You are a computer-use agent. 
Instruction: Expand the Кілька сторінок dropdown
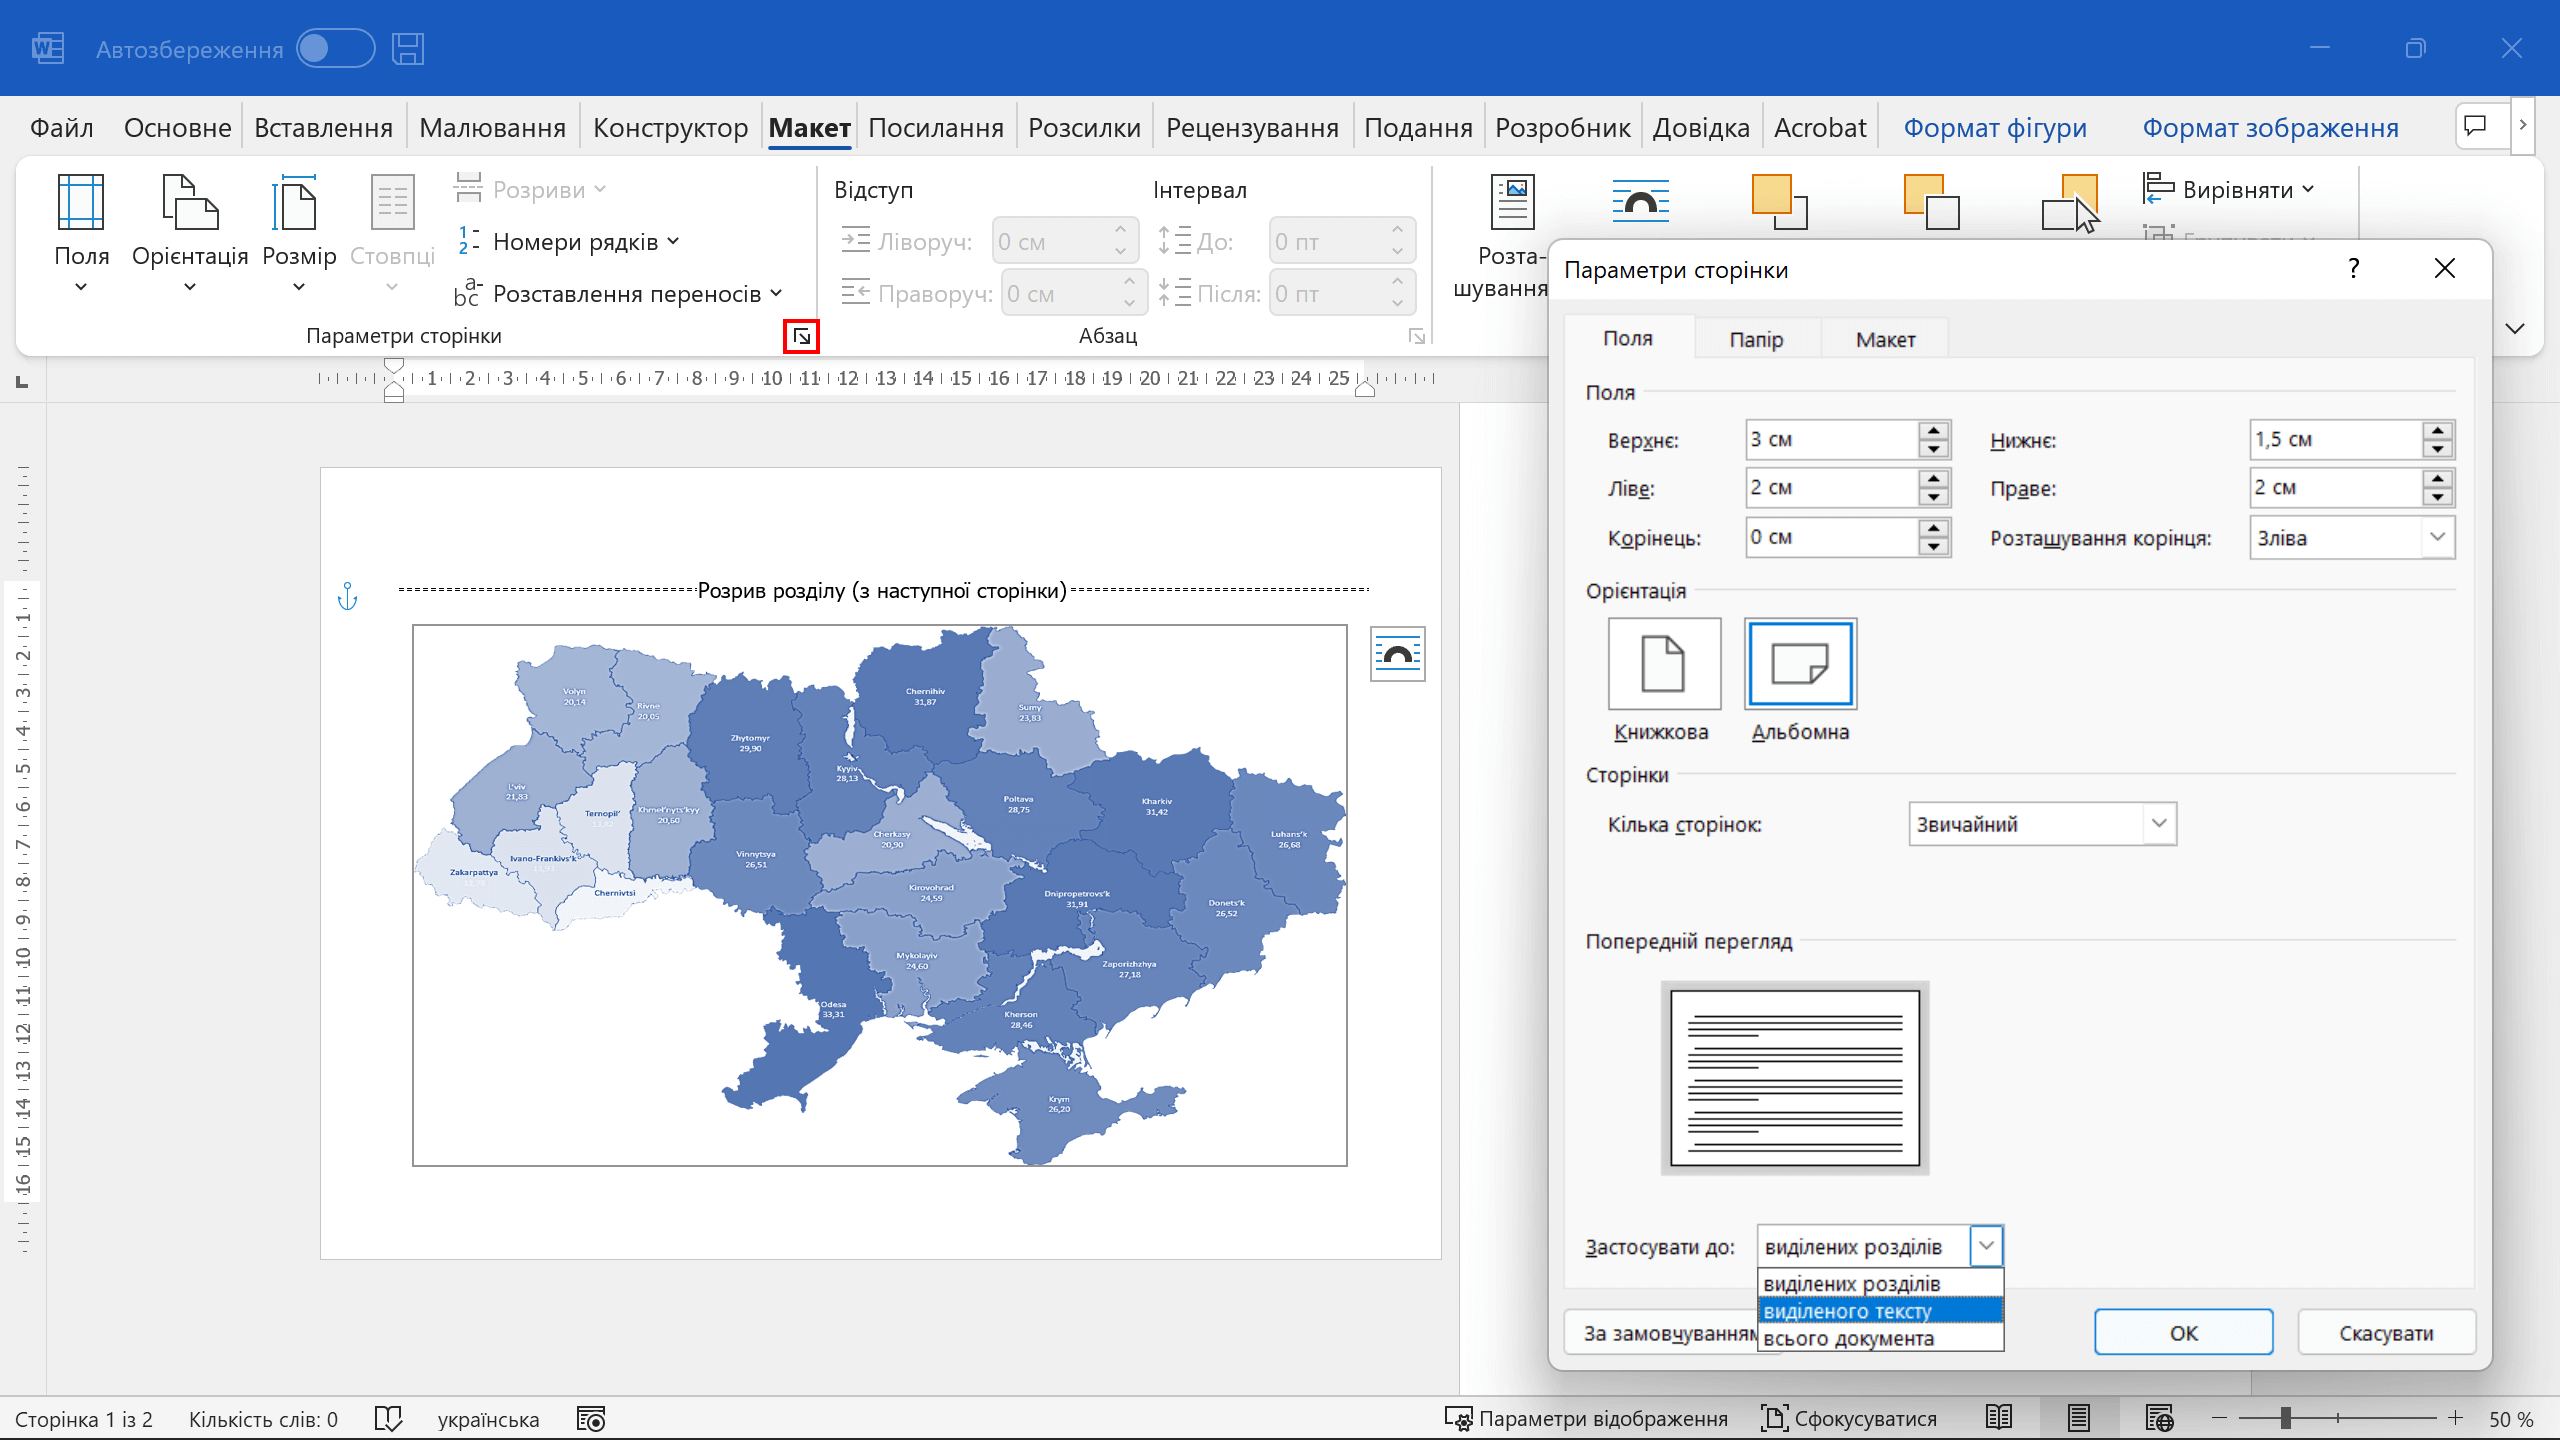[2158, 824]
